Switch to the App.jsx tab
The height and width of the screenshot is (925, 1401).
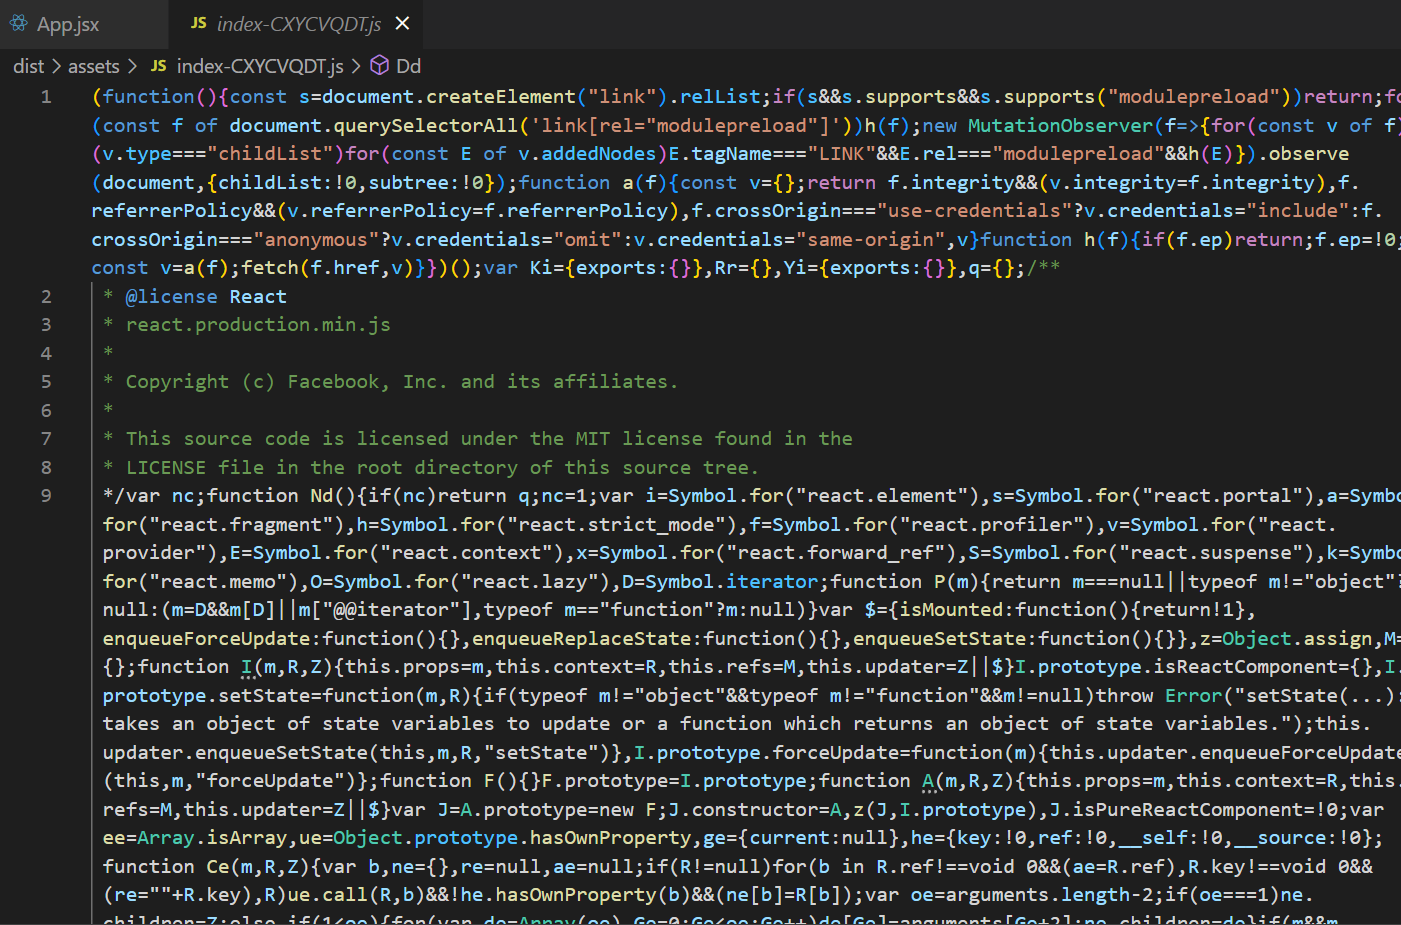pyautogui.click(x=67, y=24)
